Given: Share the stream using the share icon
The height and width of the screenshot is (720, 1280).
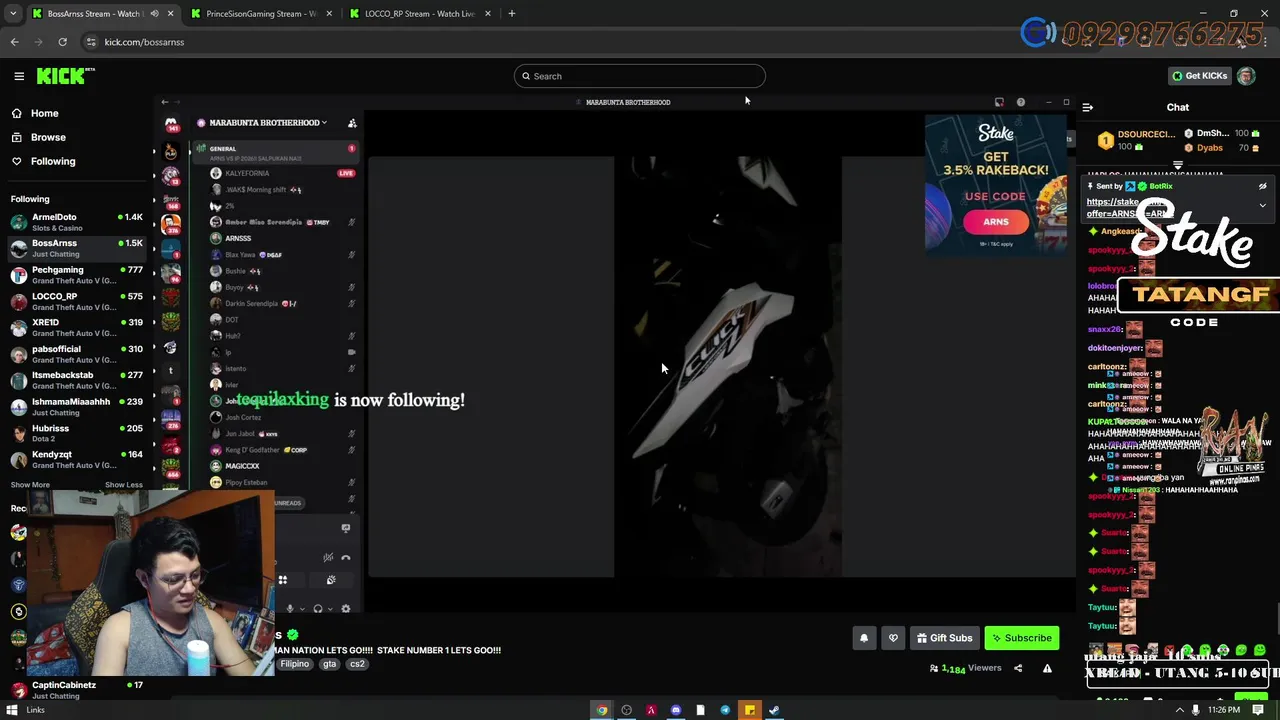Looking at the screenshot, I should [x=1018, y=668].
